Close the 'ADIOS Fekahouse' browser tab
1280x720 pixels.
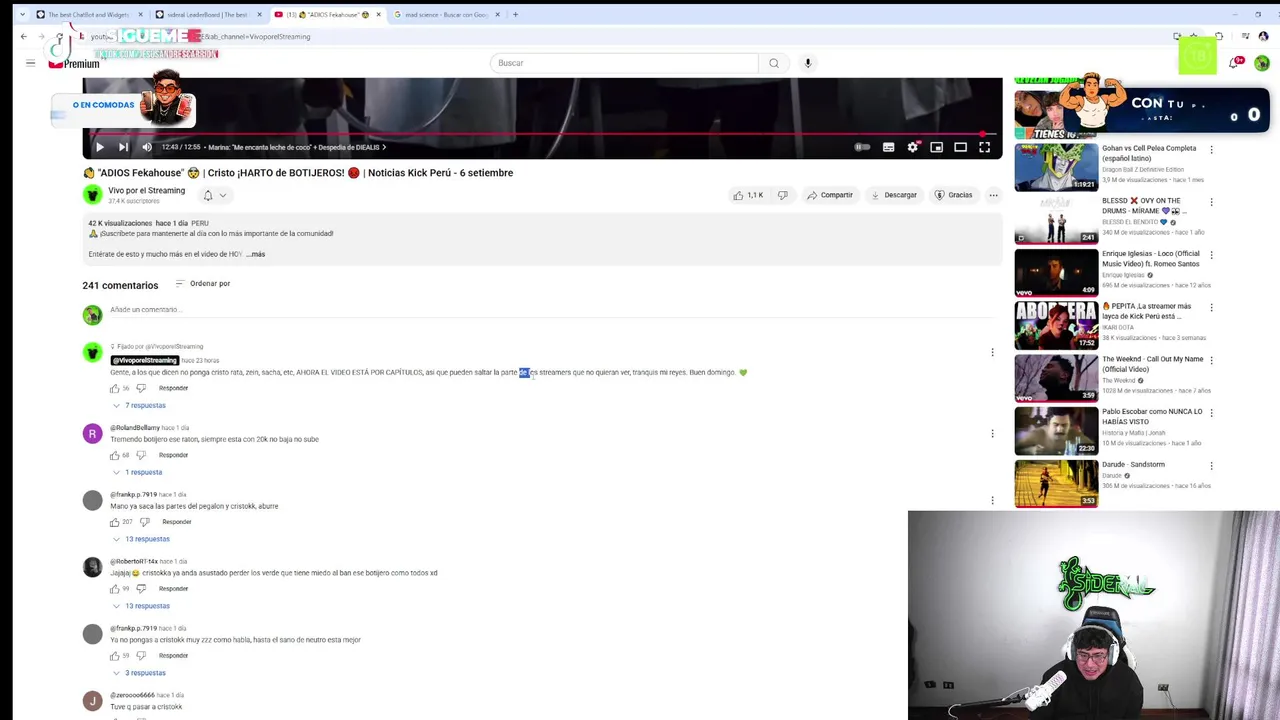[378, 14]
